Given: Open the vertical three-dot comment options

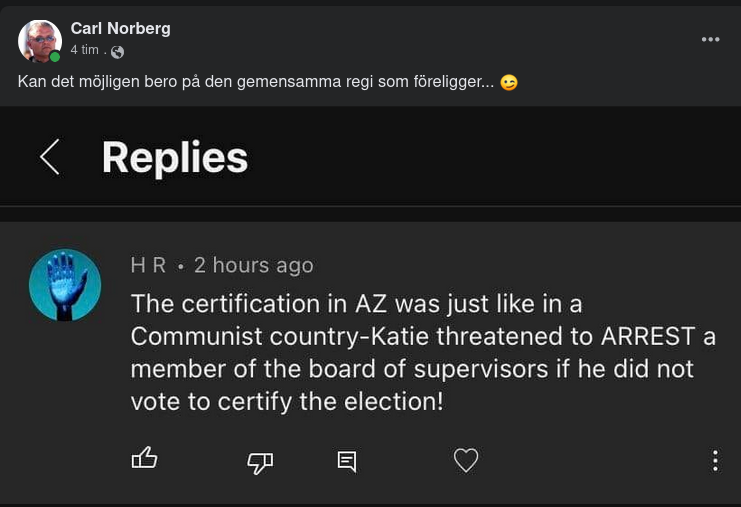Looking at the screenshot, I should (x=714, y=460).
